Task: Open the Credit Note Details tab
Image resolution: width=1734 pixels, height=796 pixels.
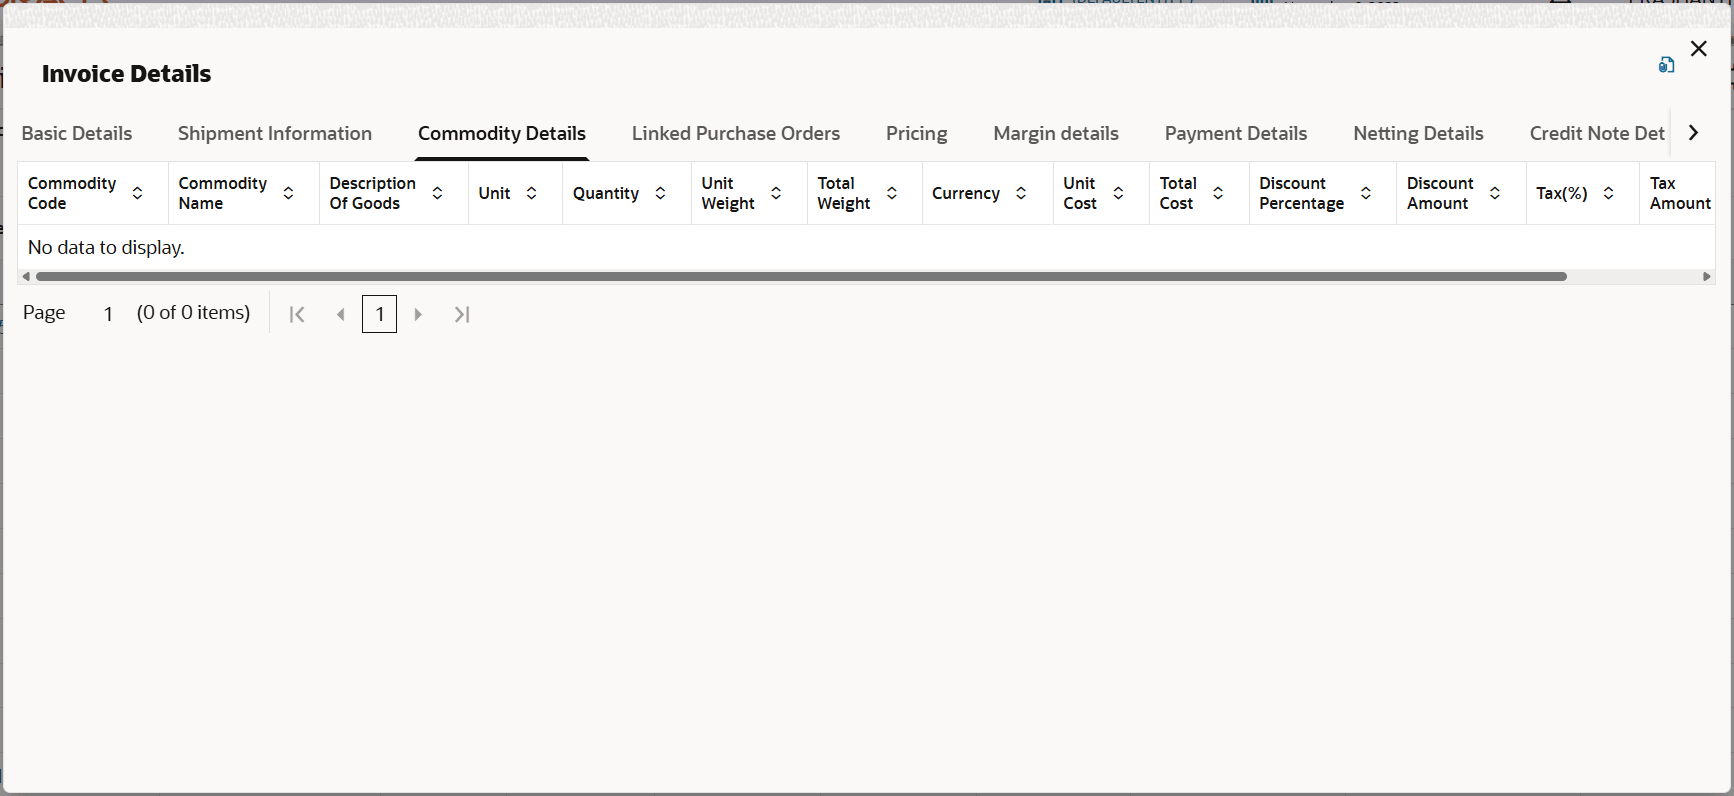Action: 1597,134
